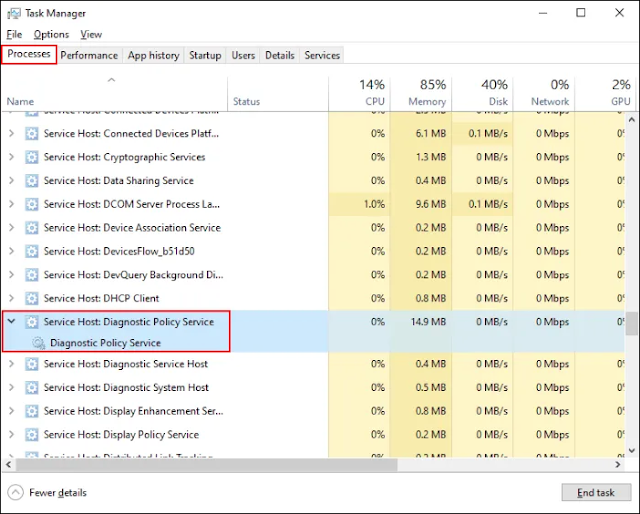Switch to the Services tab
This screenshot has width=640, height=514.
322,56
